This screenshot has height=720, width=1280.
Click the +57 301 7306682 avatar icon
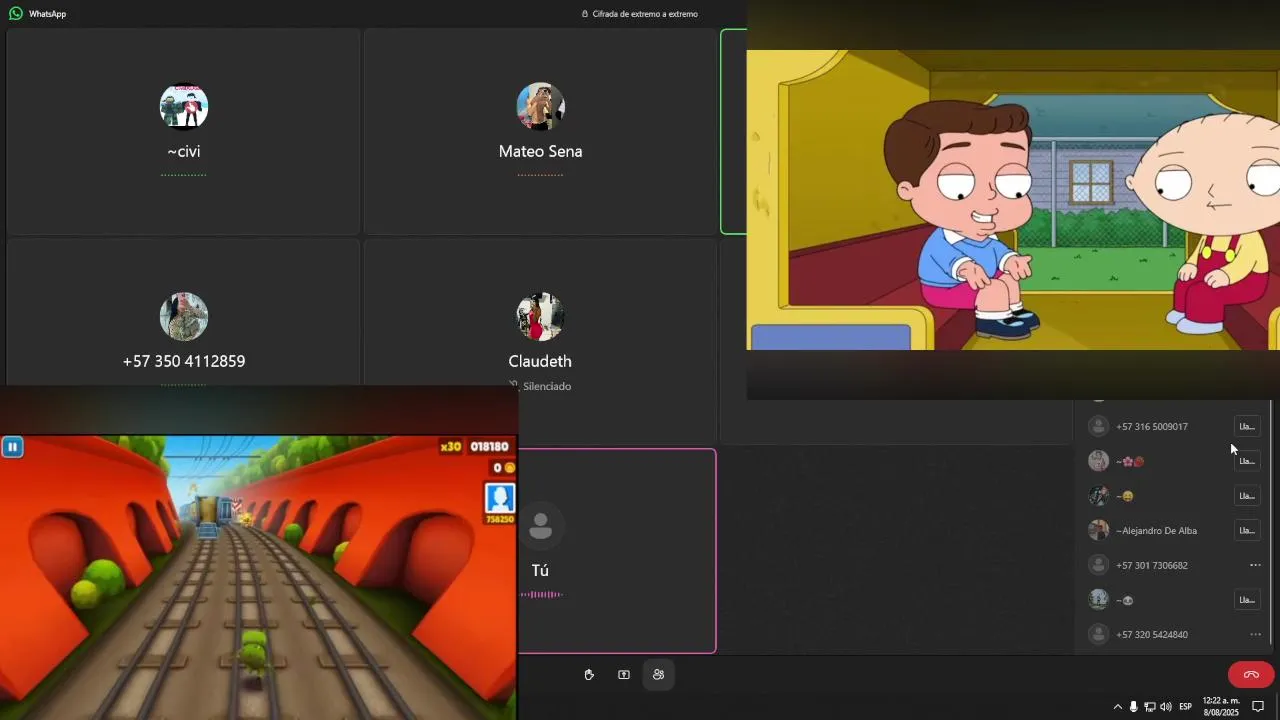point(1099,565)
